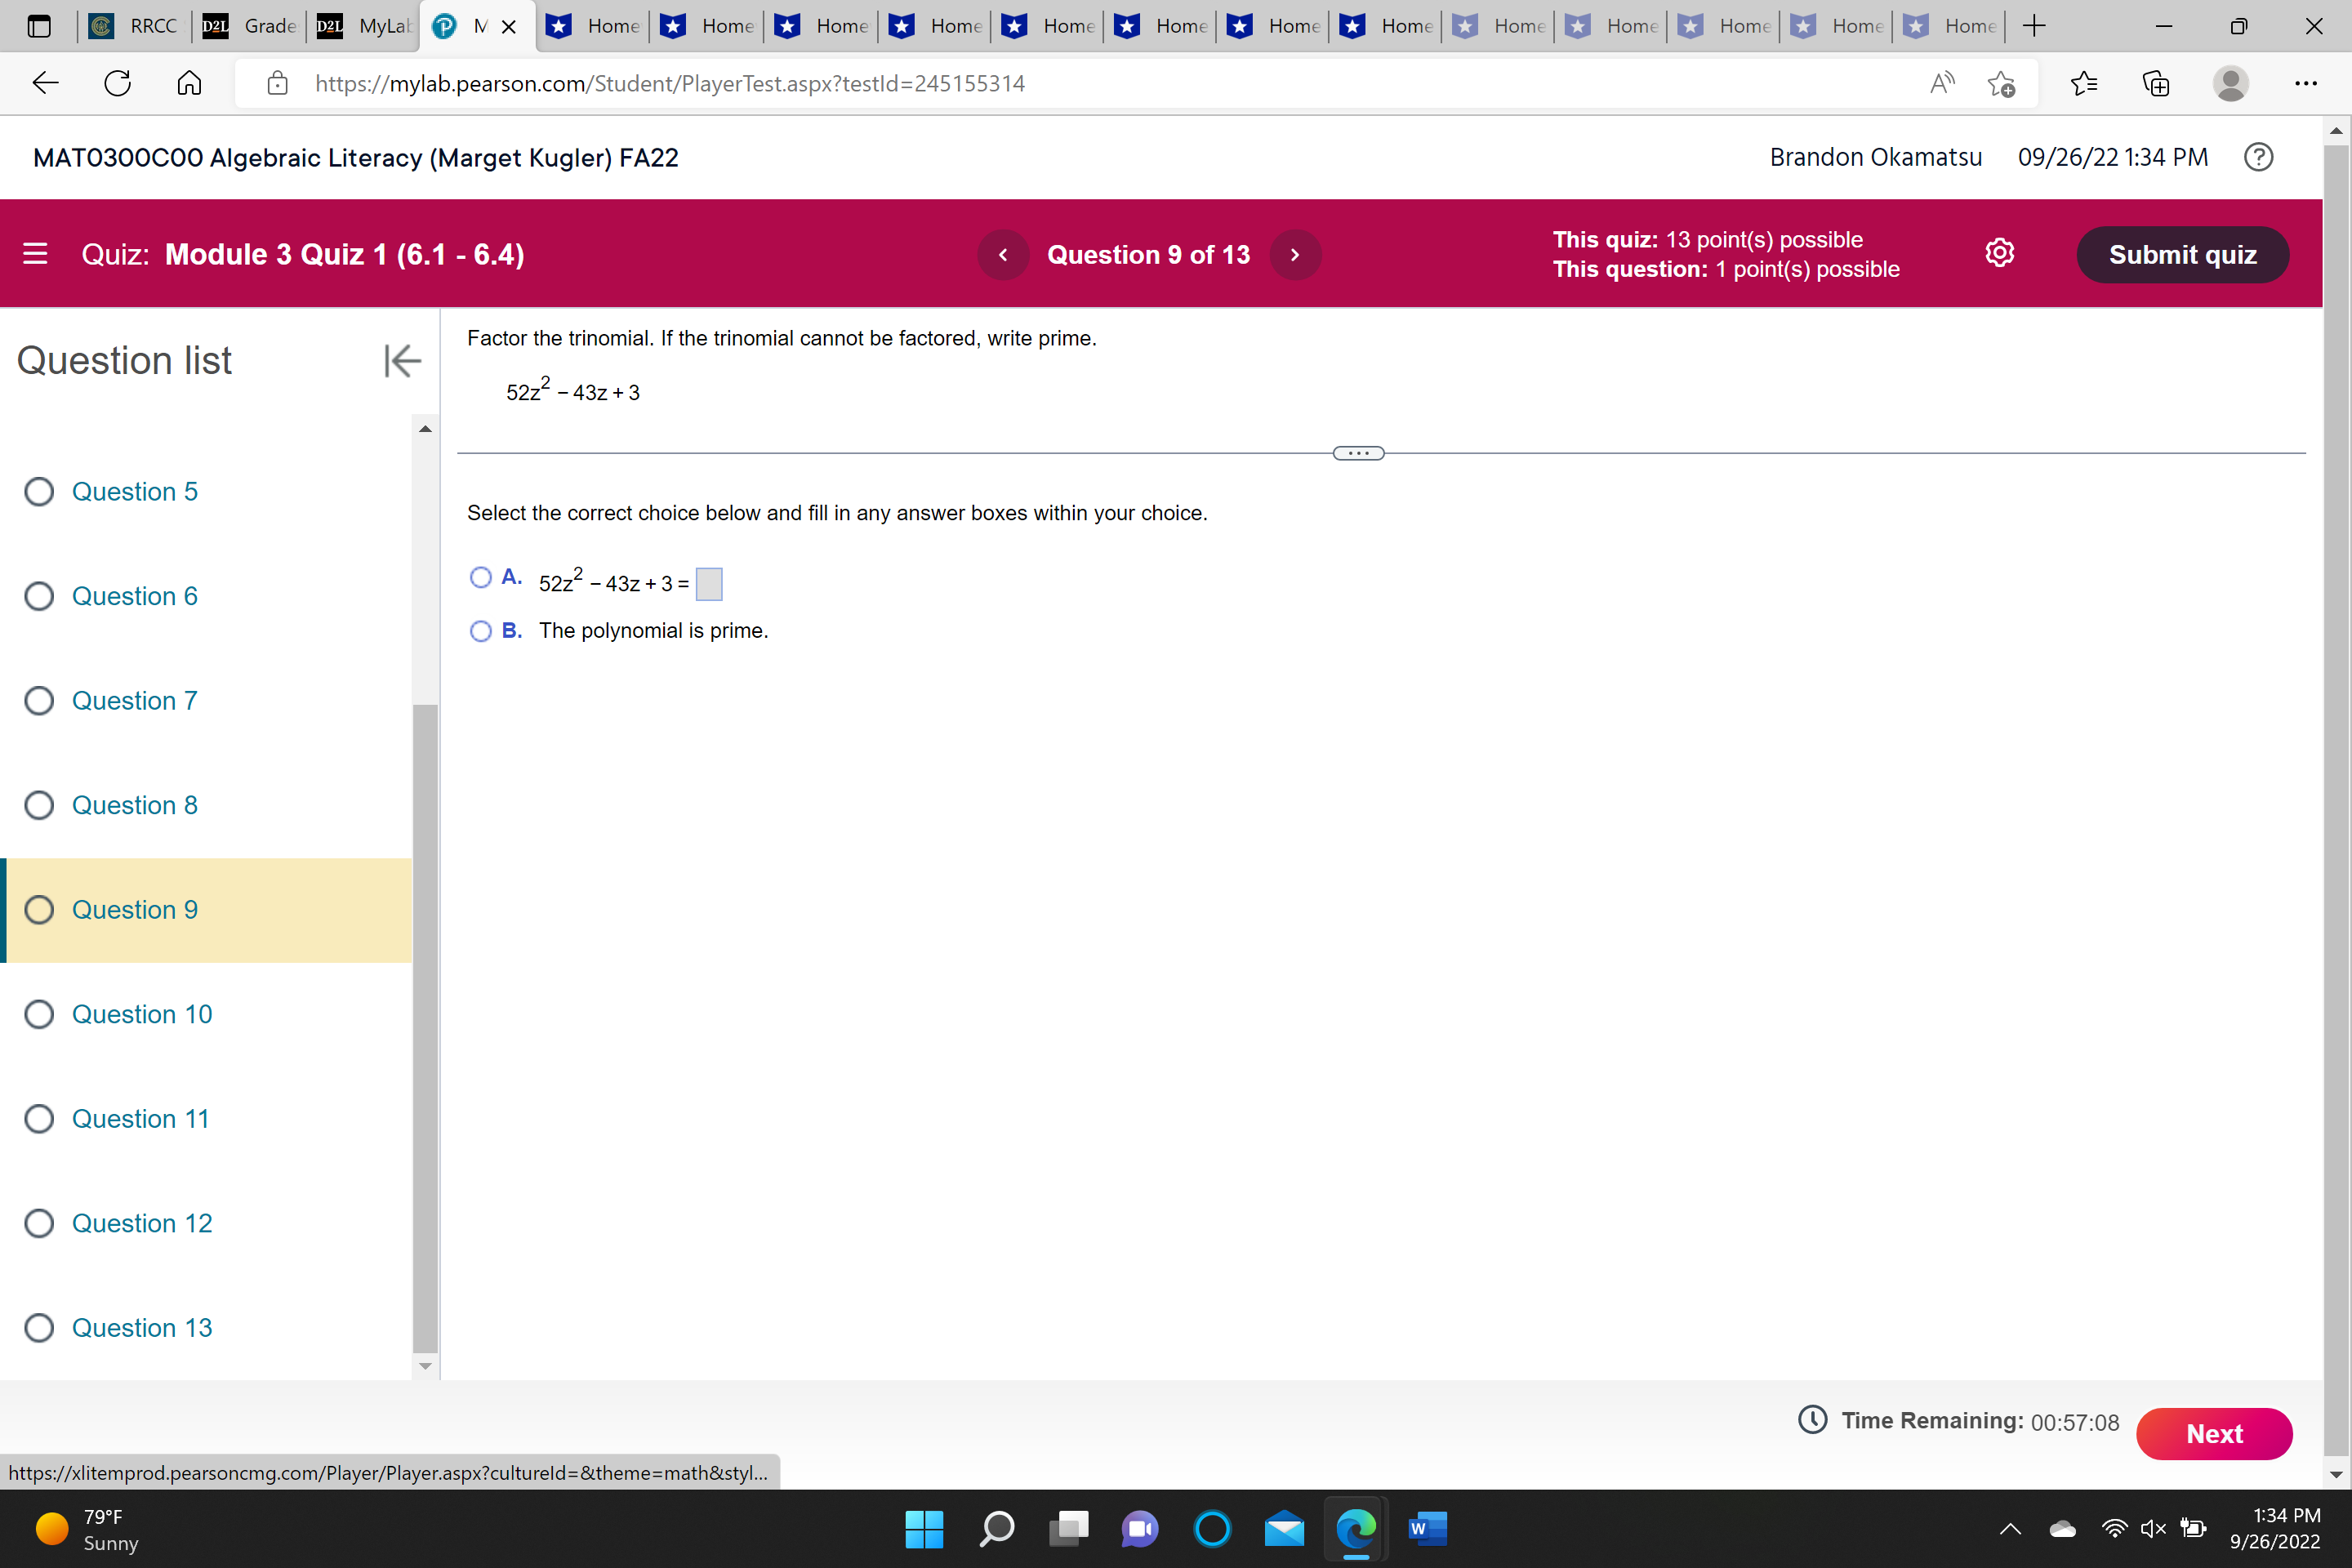
Task: Expand the ellipsis divider handle
Action: coord(1358,453)
